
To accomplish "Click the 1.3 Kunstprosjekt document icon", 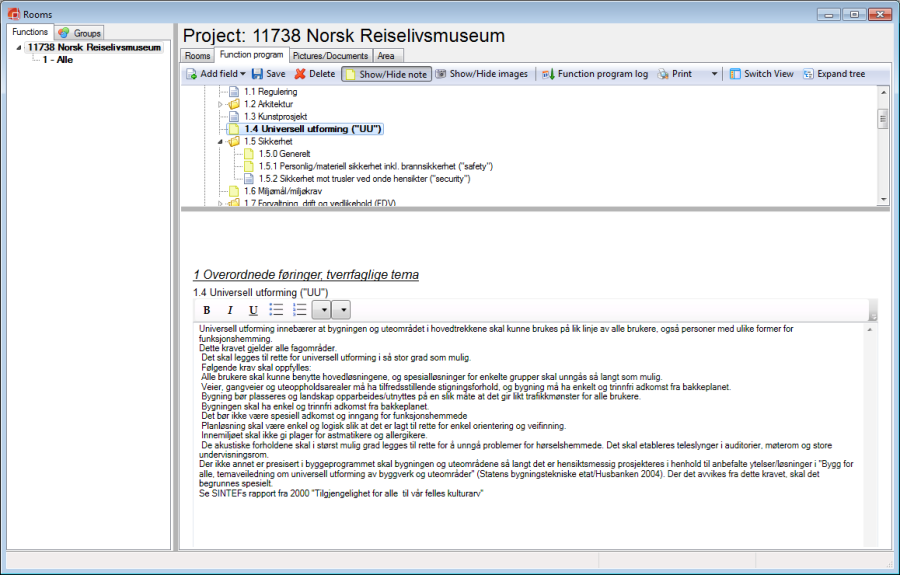I will point(234,116).
